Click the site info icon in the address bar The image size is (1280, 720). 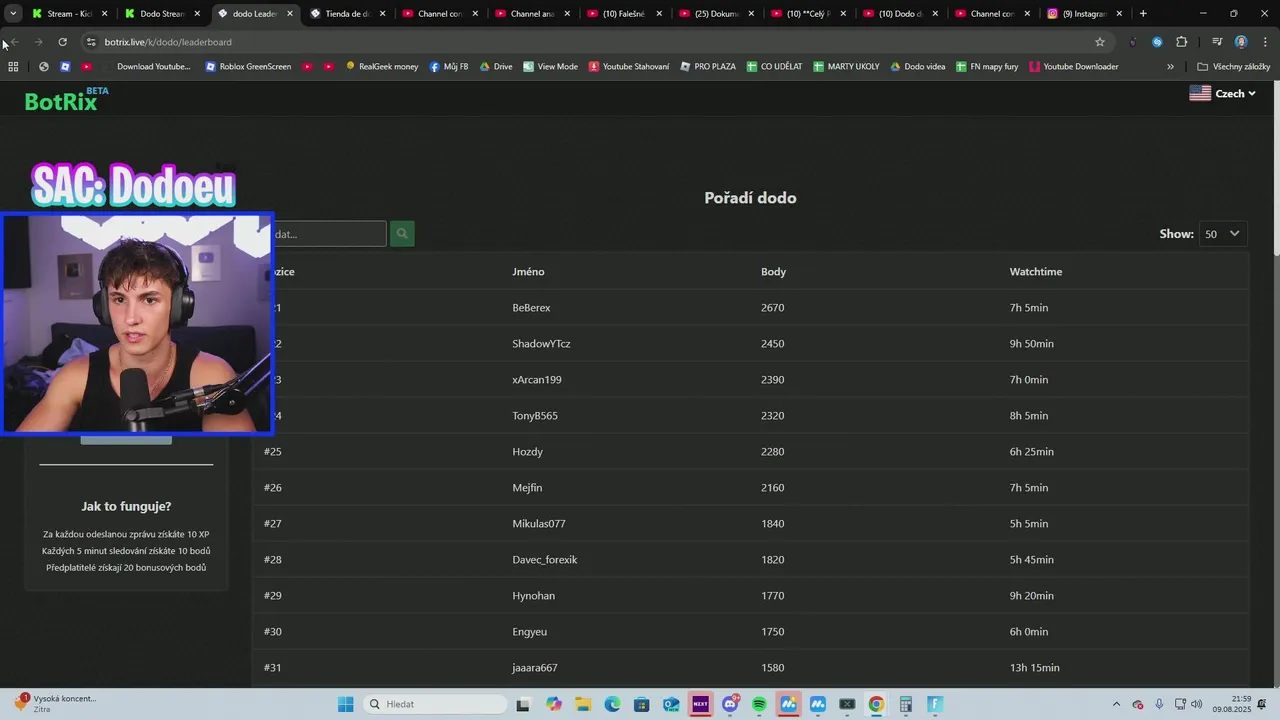coord(91,42)
